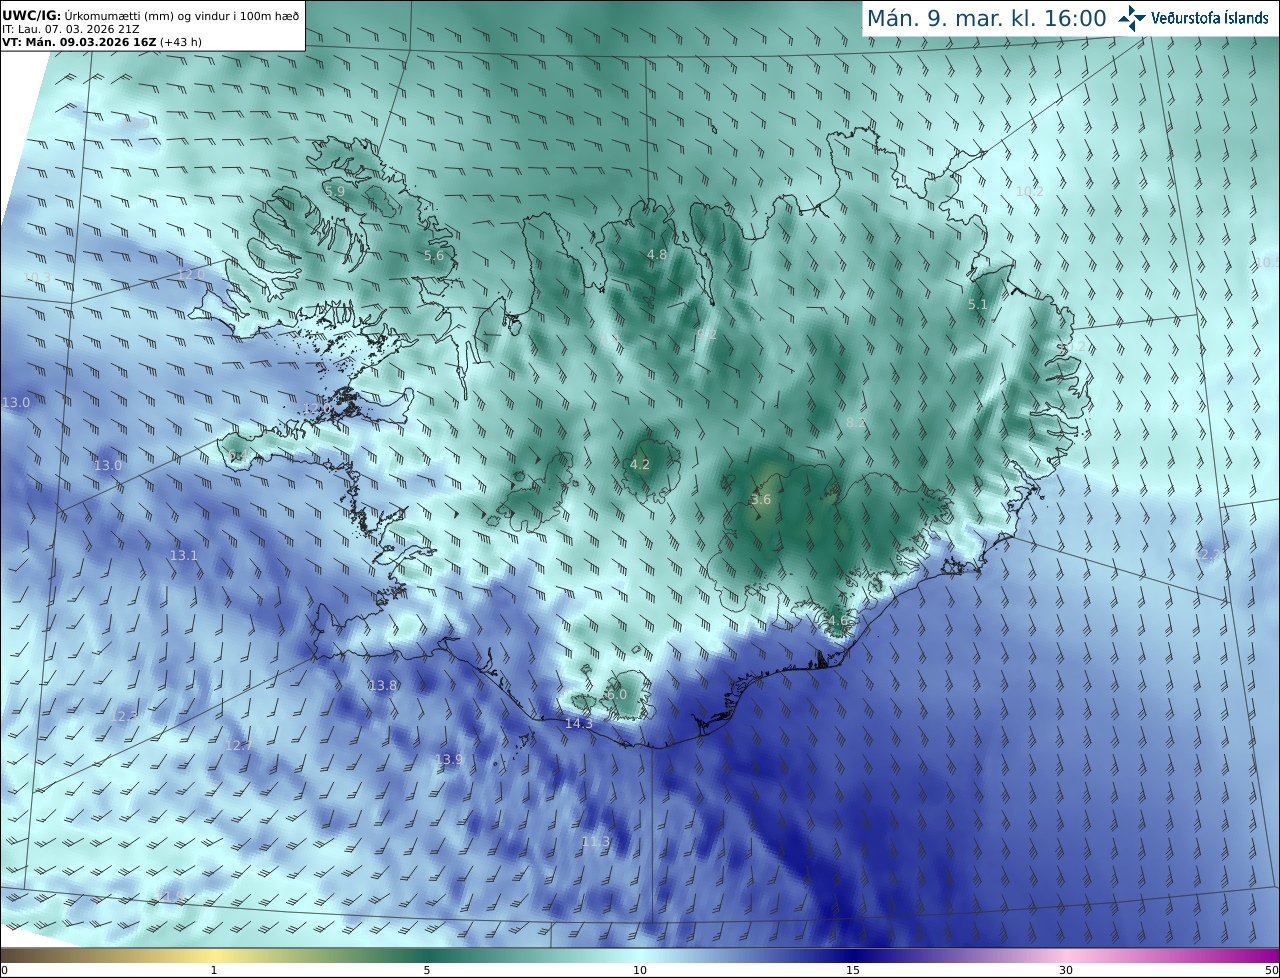Click the colour scale label 50

tap(1272, 970)
